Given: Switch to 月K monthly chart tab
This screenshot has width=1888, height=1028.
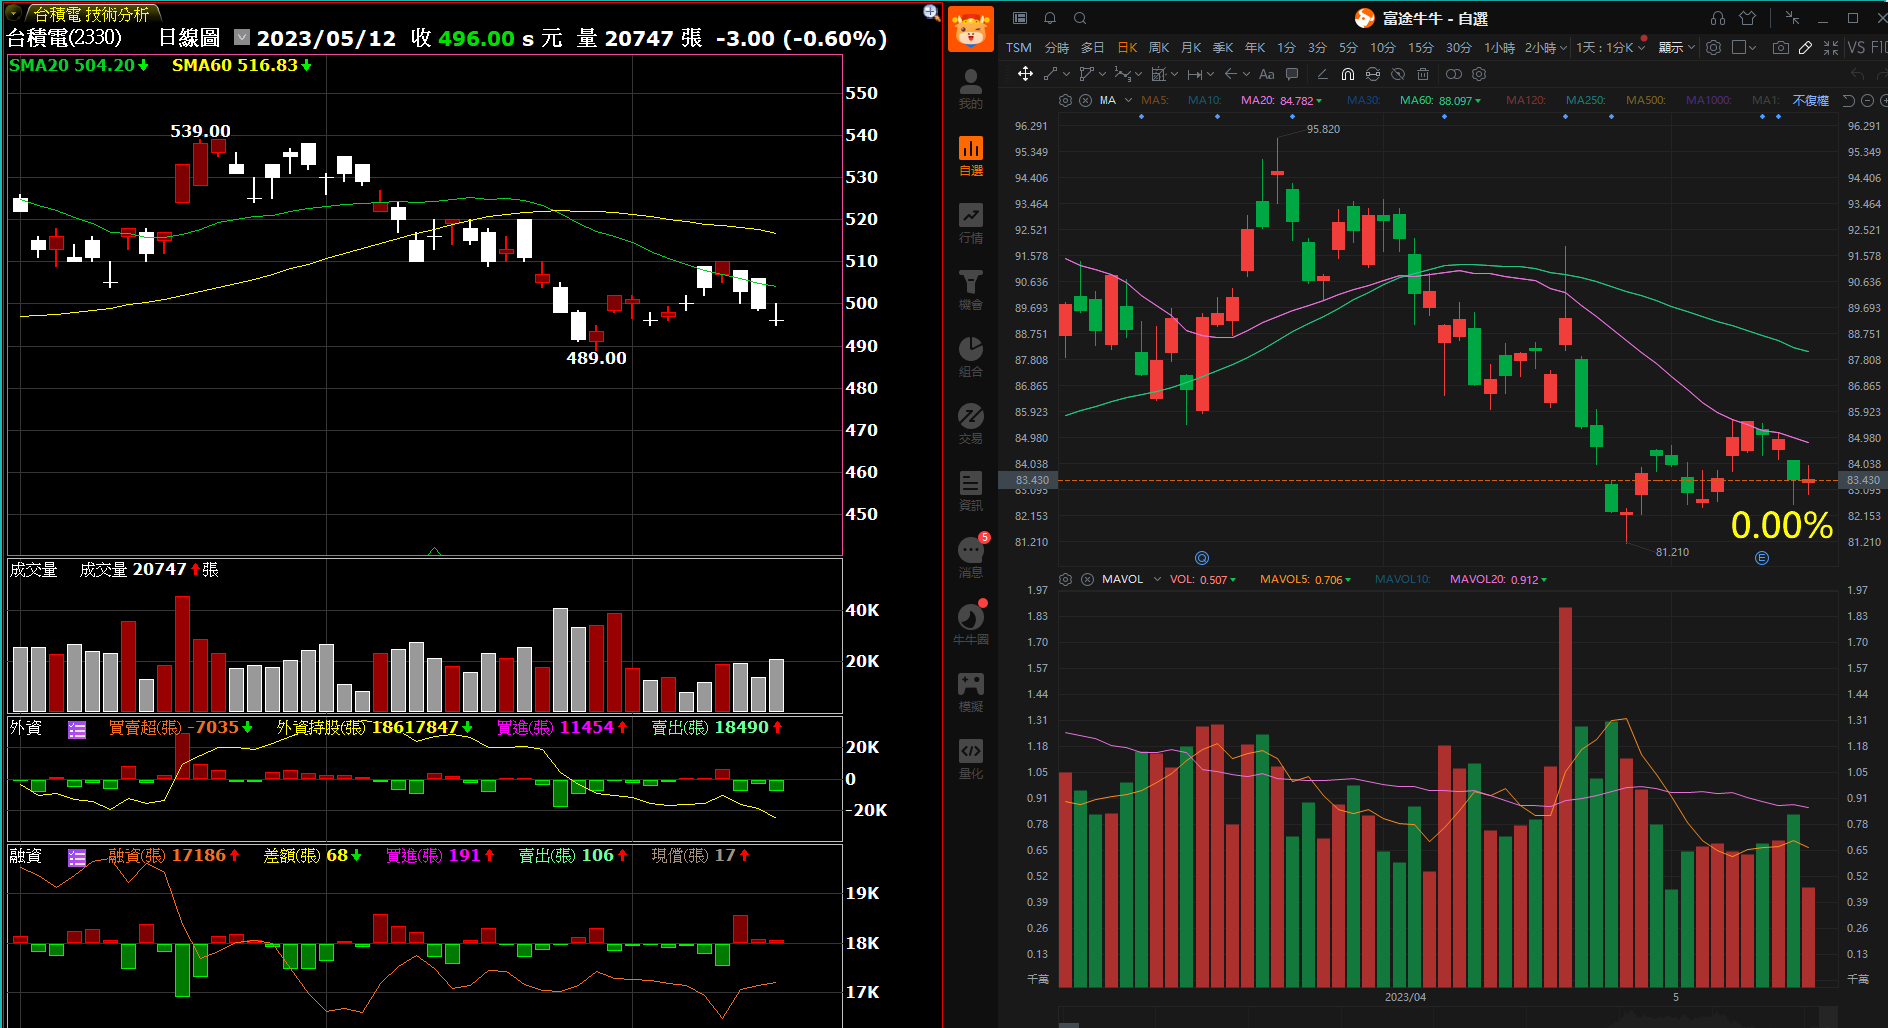Looking at the screenshot, I should (1191, 47).
